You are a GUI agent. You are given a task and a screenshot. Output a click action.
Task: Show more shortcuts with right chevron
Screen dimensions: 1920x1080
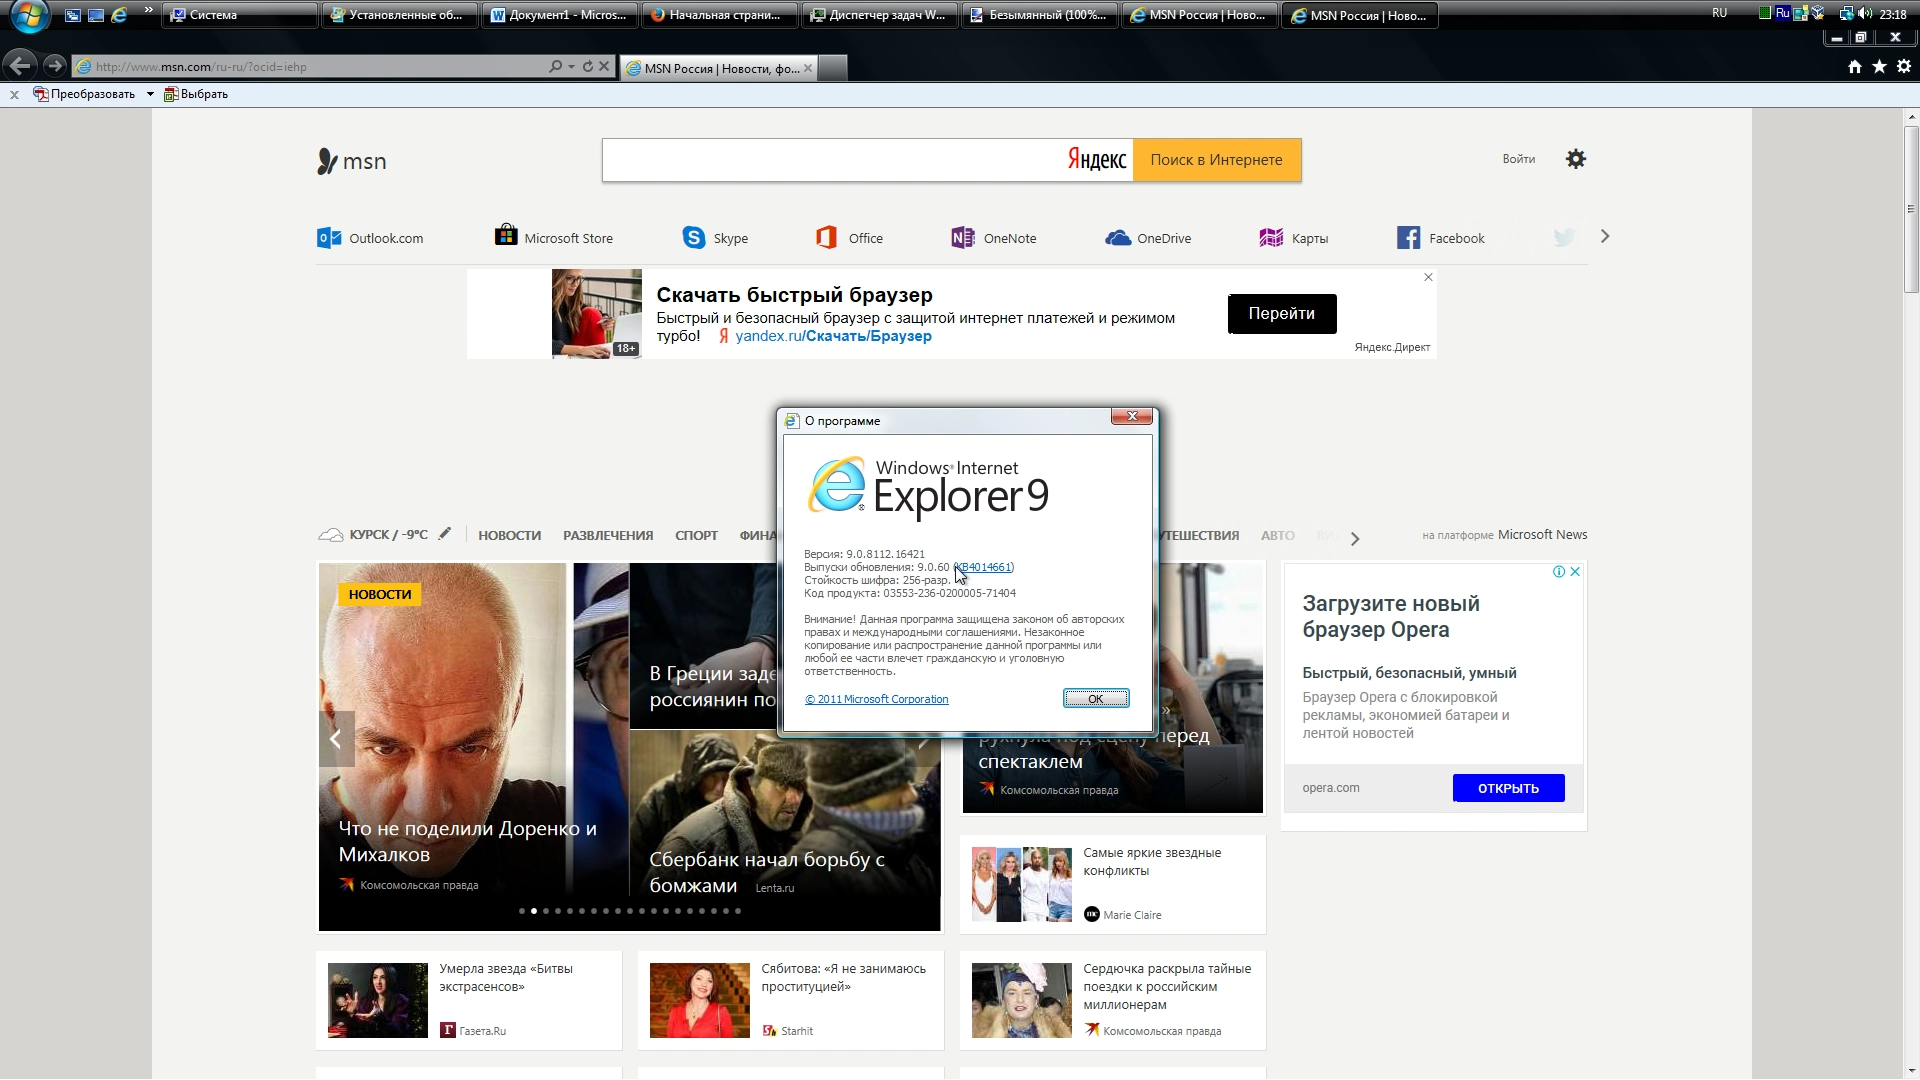click(1605, 237)
